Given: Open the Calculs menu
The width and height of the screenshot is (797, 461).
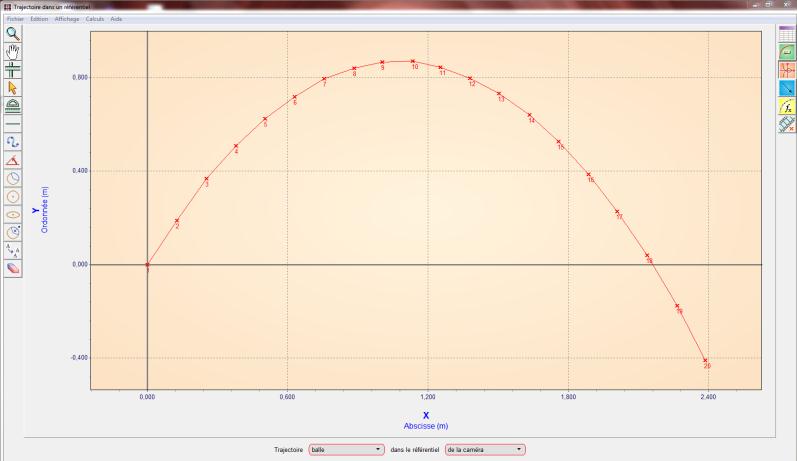Looking at the screenshot, I should coord(95,20).
